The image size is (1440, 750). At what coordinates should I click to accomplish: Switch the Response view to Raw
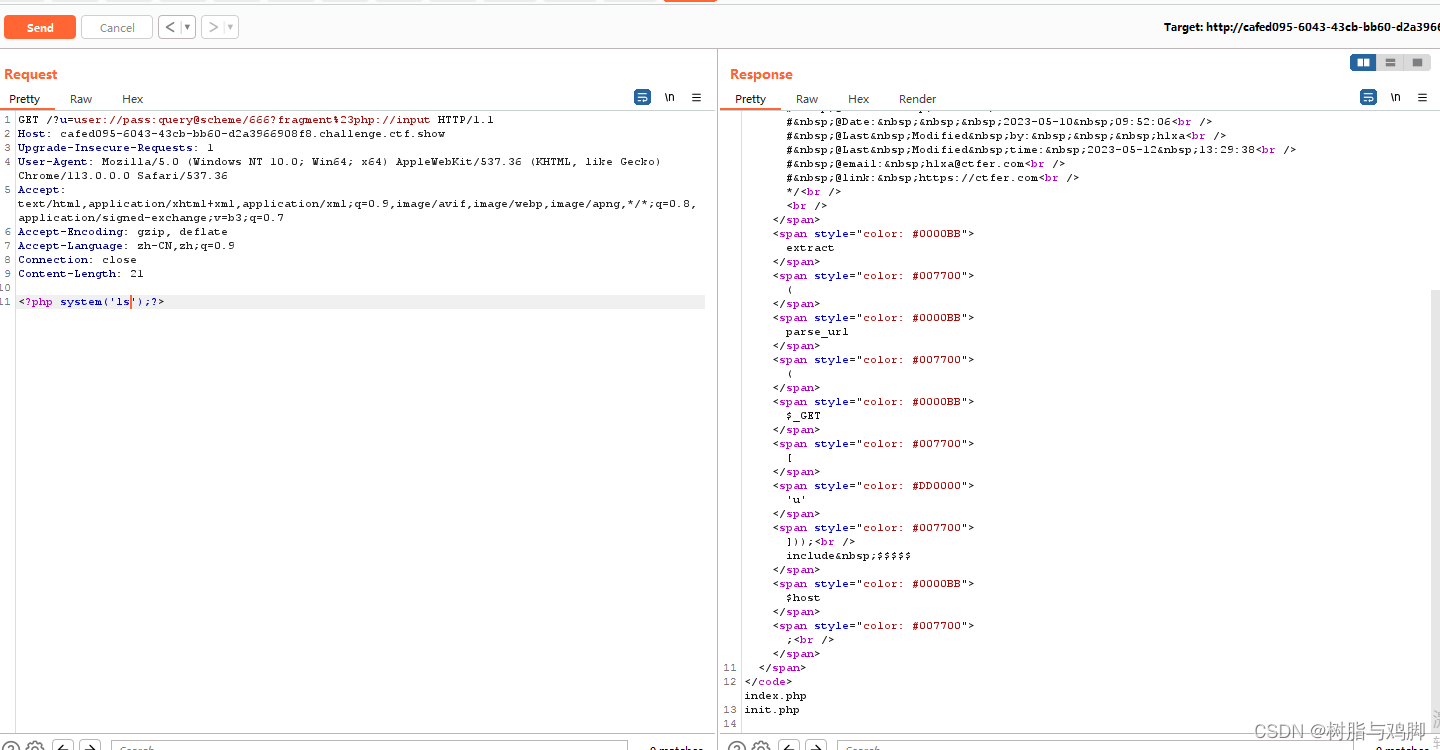pyautogui.click(x=807, y=99)
